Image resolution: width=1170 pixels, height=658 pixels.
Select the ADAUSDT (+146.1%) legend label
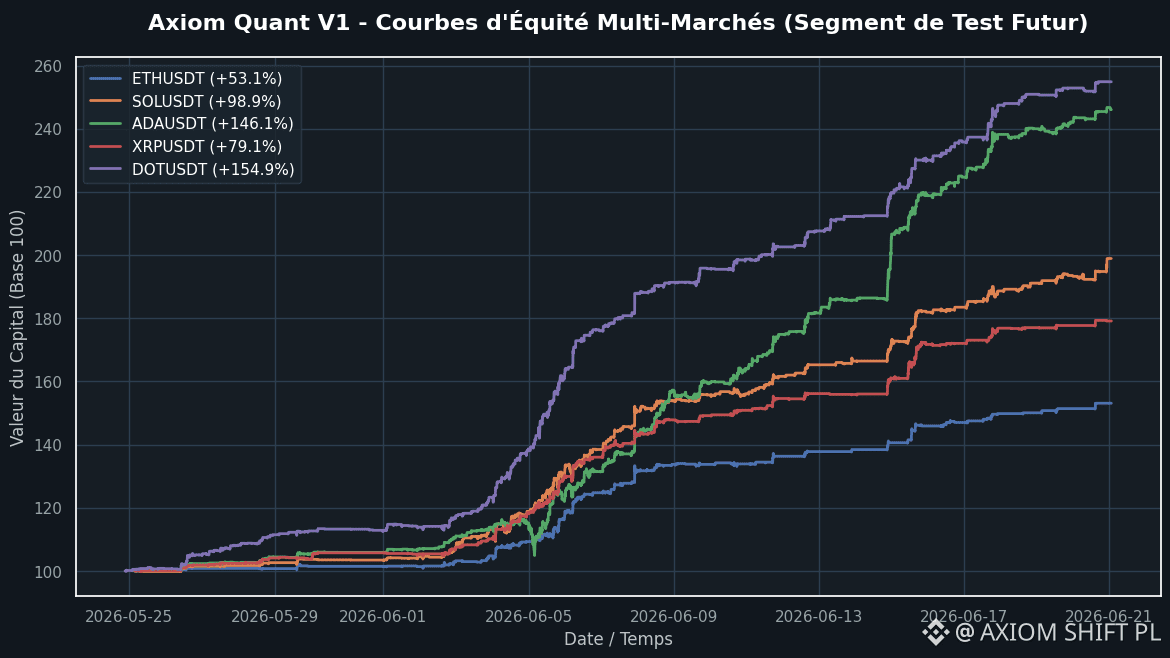click(213, 124)
